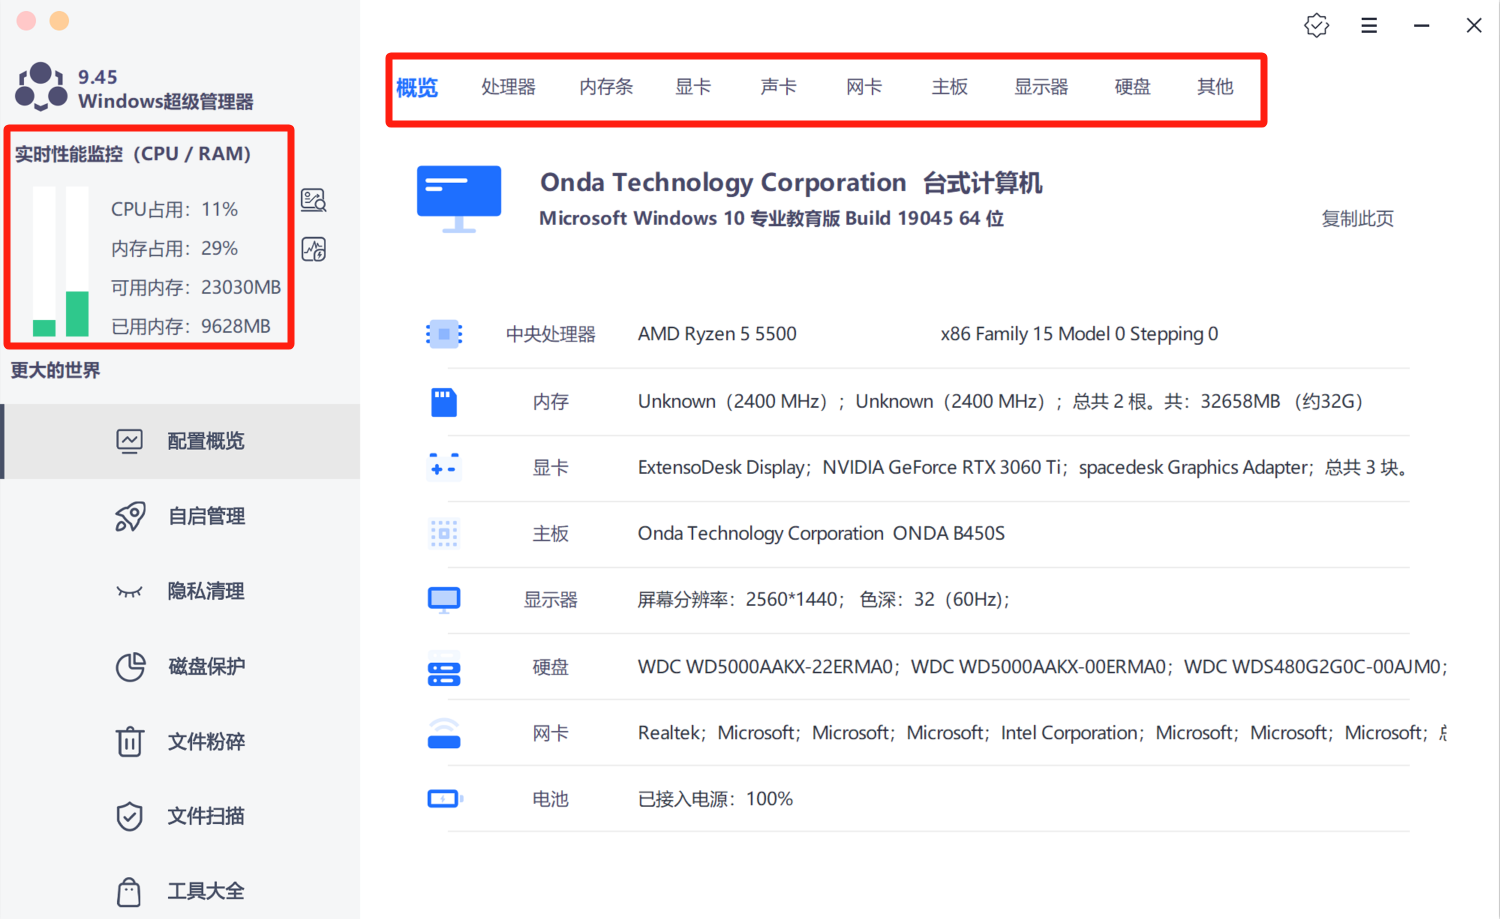Click the AMD Ryzen 5 5500 text
The width and height of the screenshot is (1500, 919).
[x=717, y=334]
